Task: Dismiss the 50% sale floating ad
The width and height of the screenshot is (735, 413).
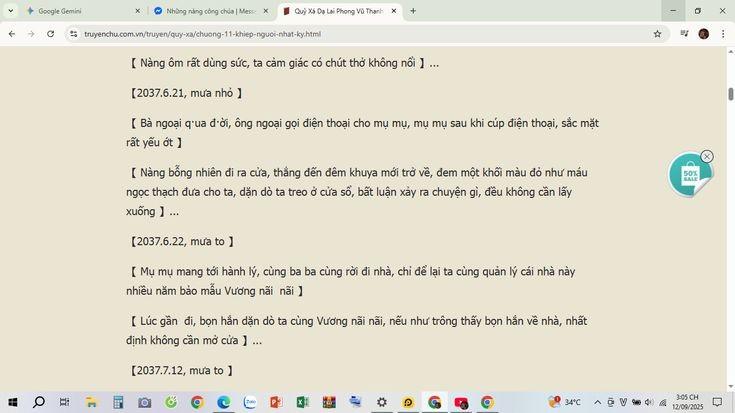Action: (x=707, y=156)
